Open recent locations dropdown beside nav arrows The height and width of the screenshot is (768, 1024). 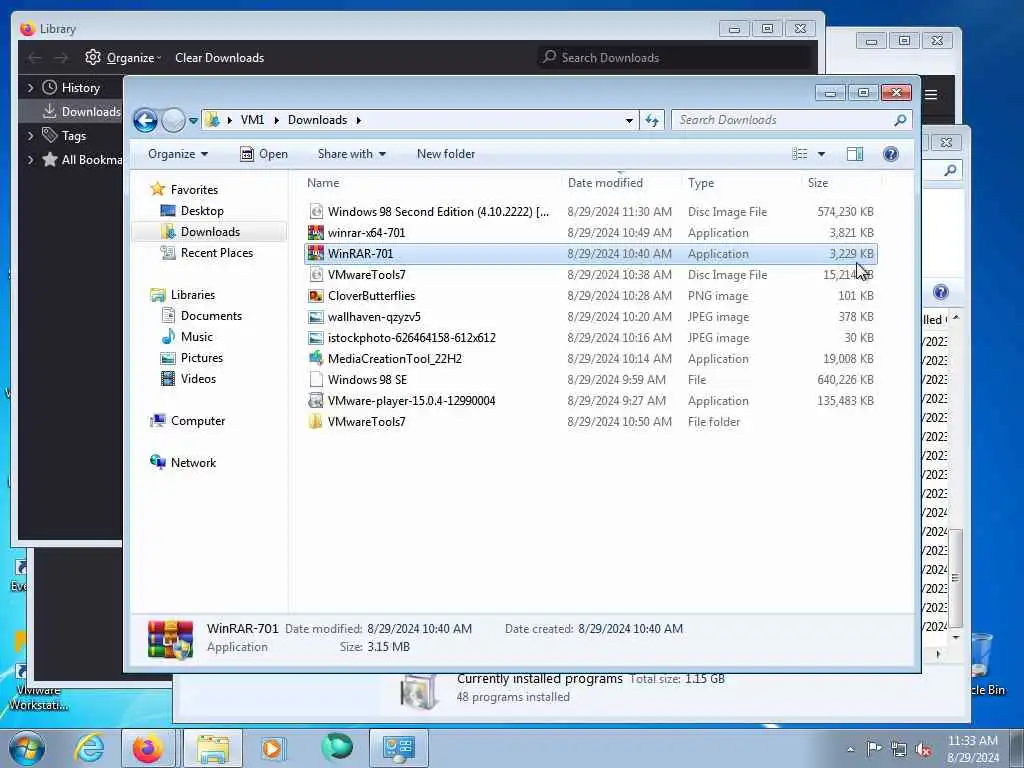pos(193,121)
